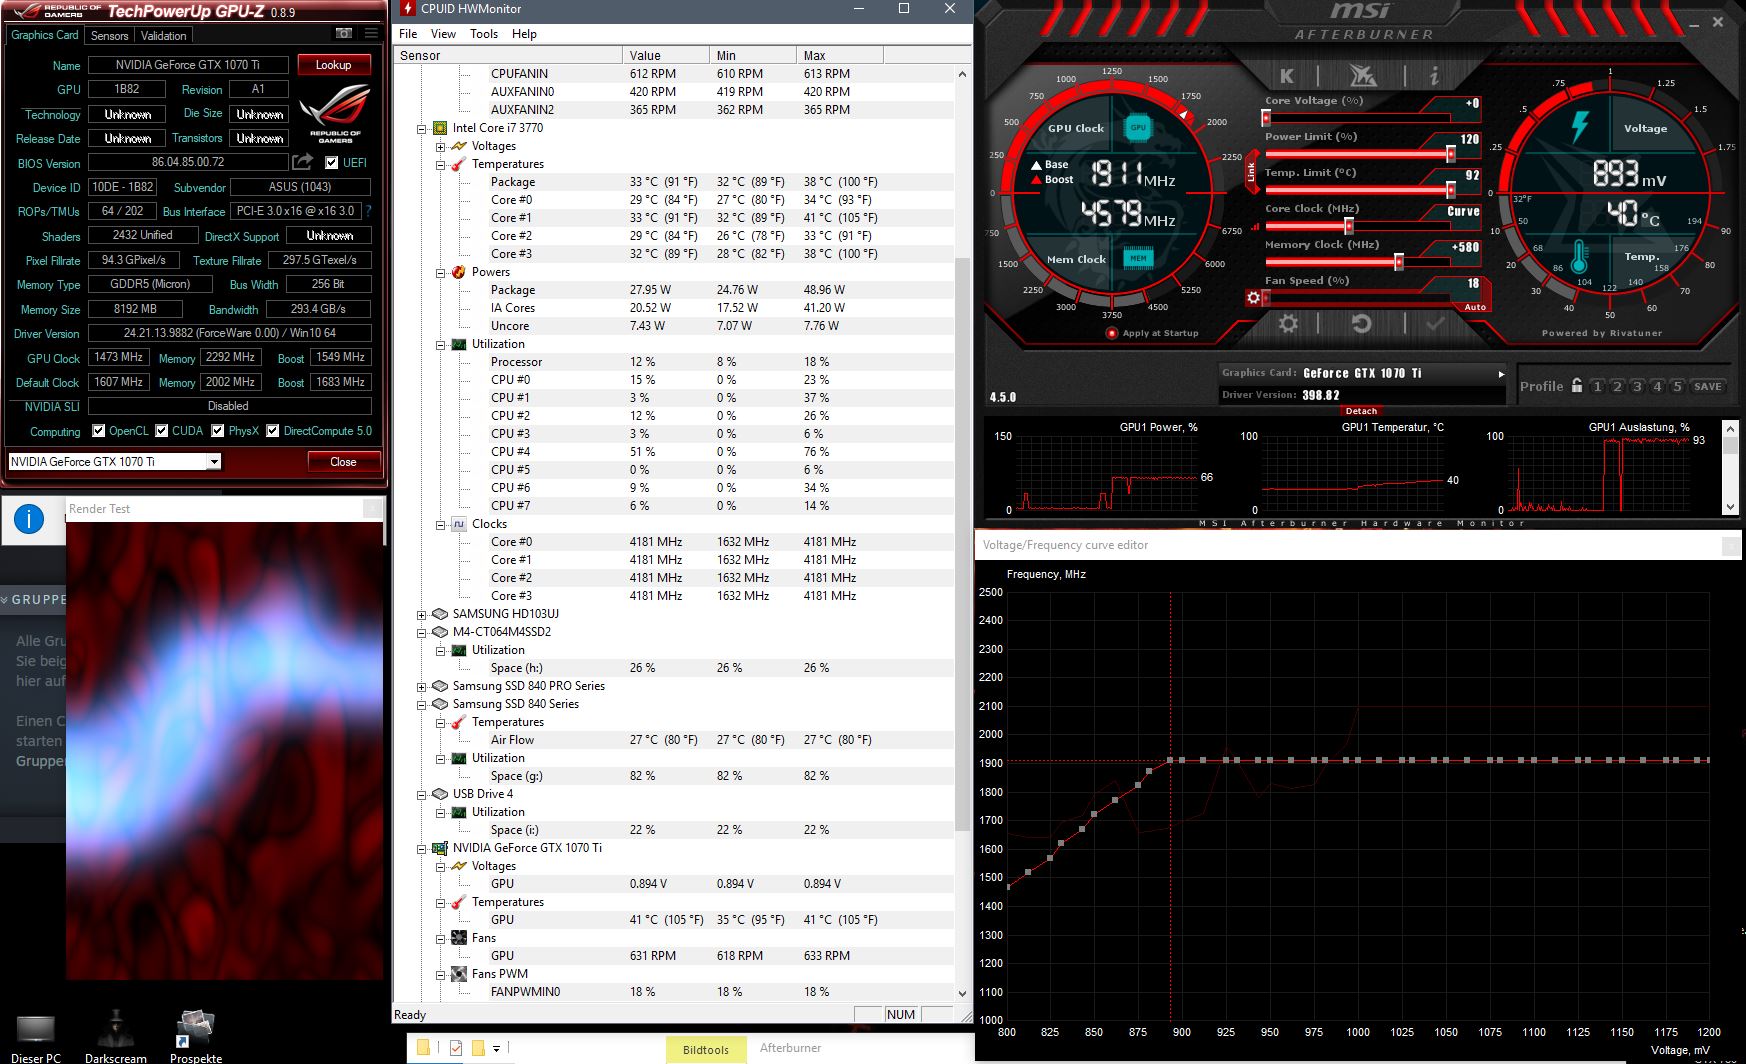The height and width of the screenshot is (1064, 1746).
Task: Open the View menu in HWMonitor
Action: 443,34
